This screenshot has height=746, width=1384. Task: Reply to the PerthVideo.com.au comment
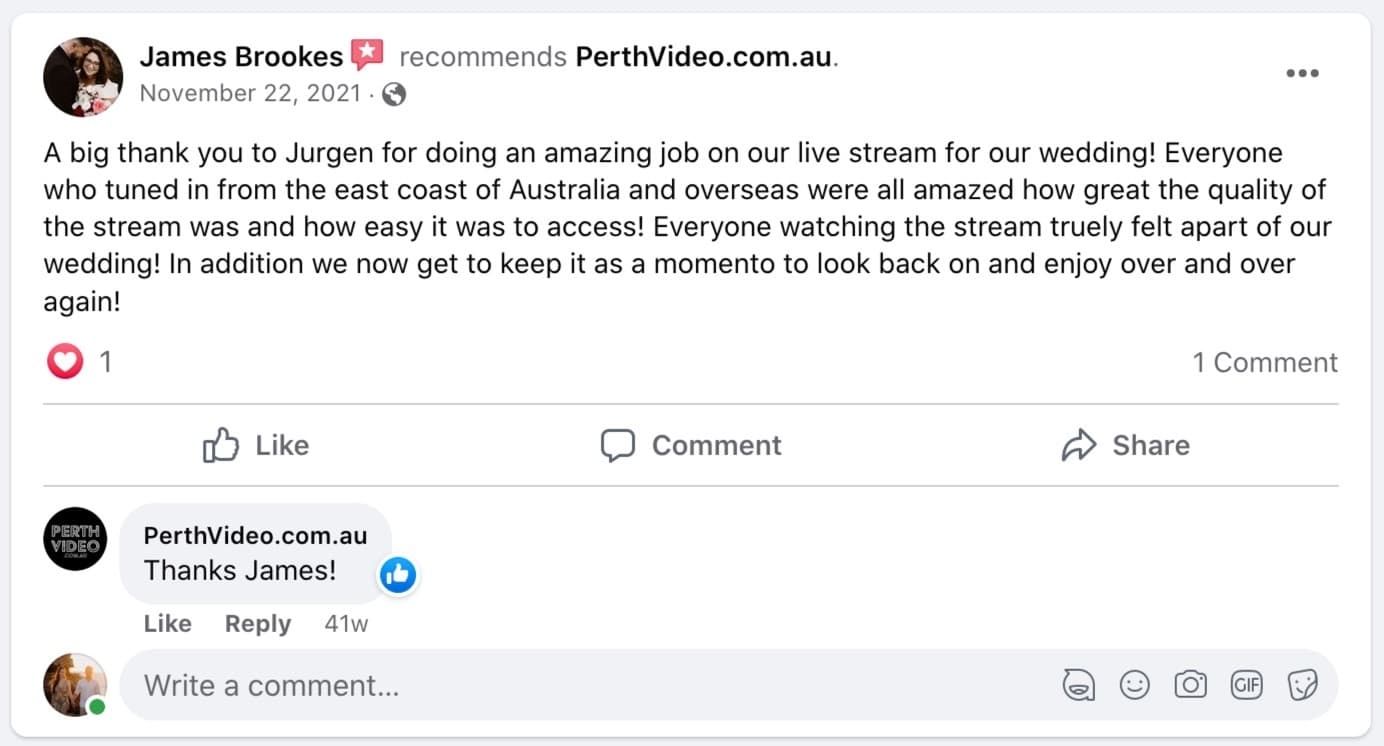coord(257,624)
